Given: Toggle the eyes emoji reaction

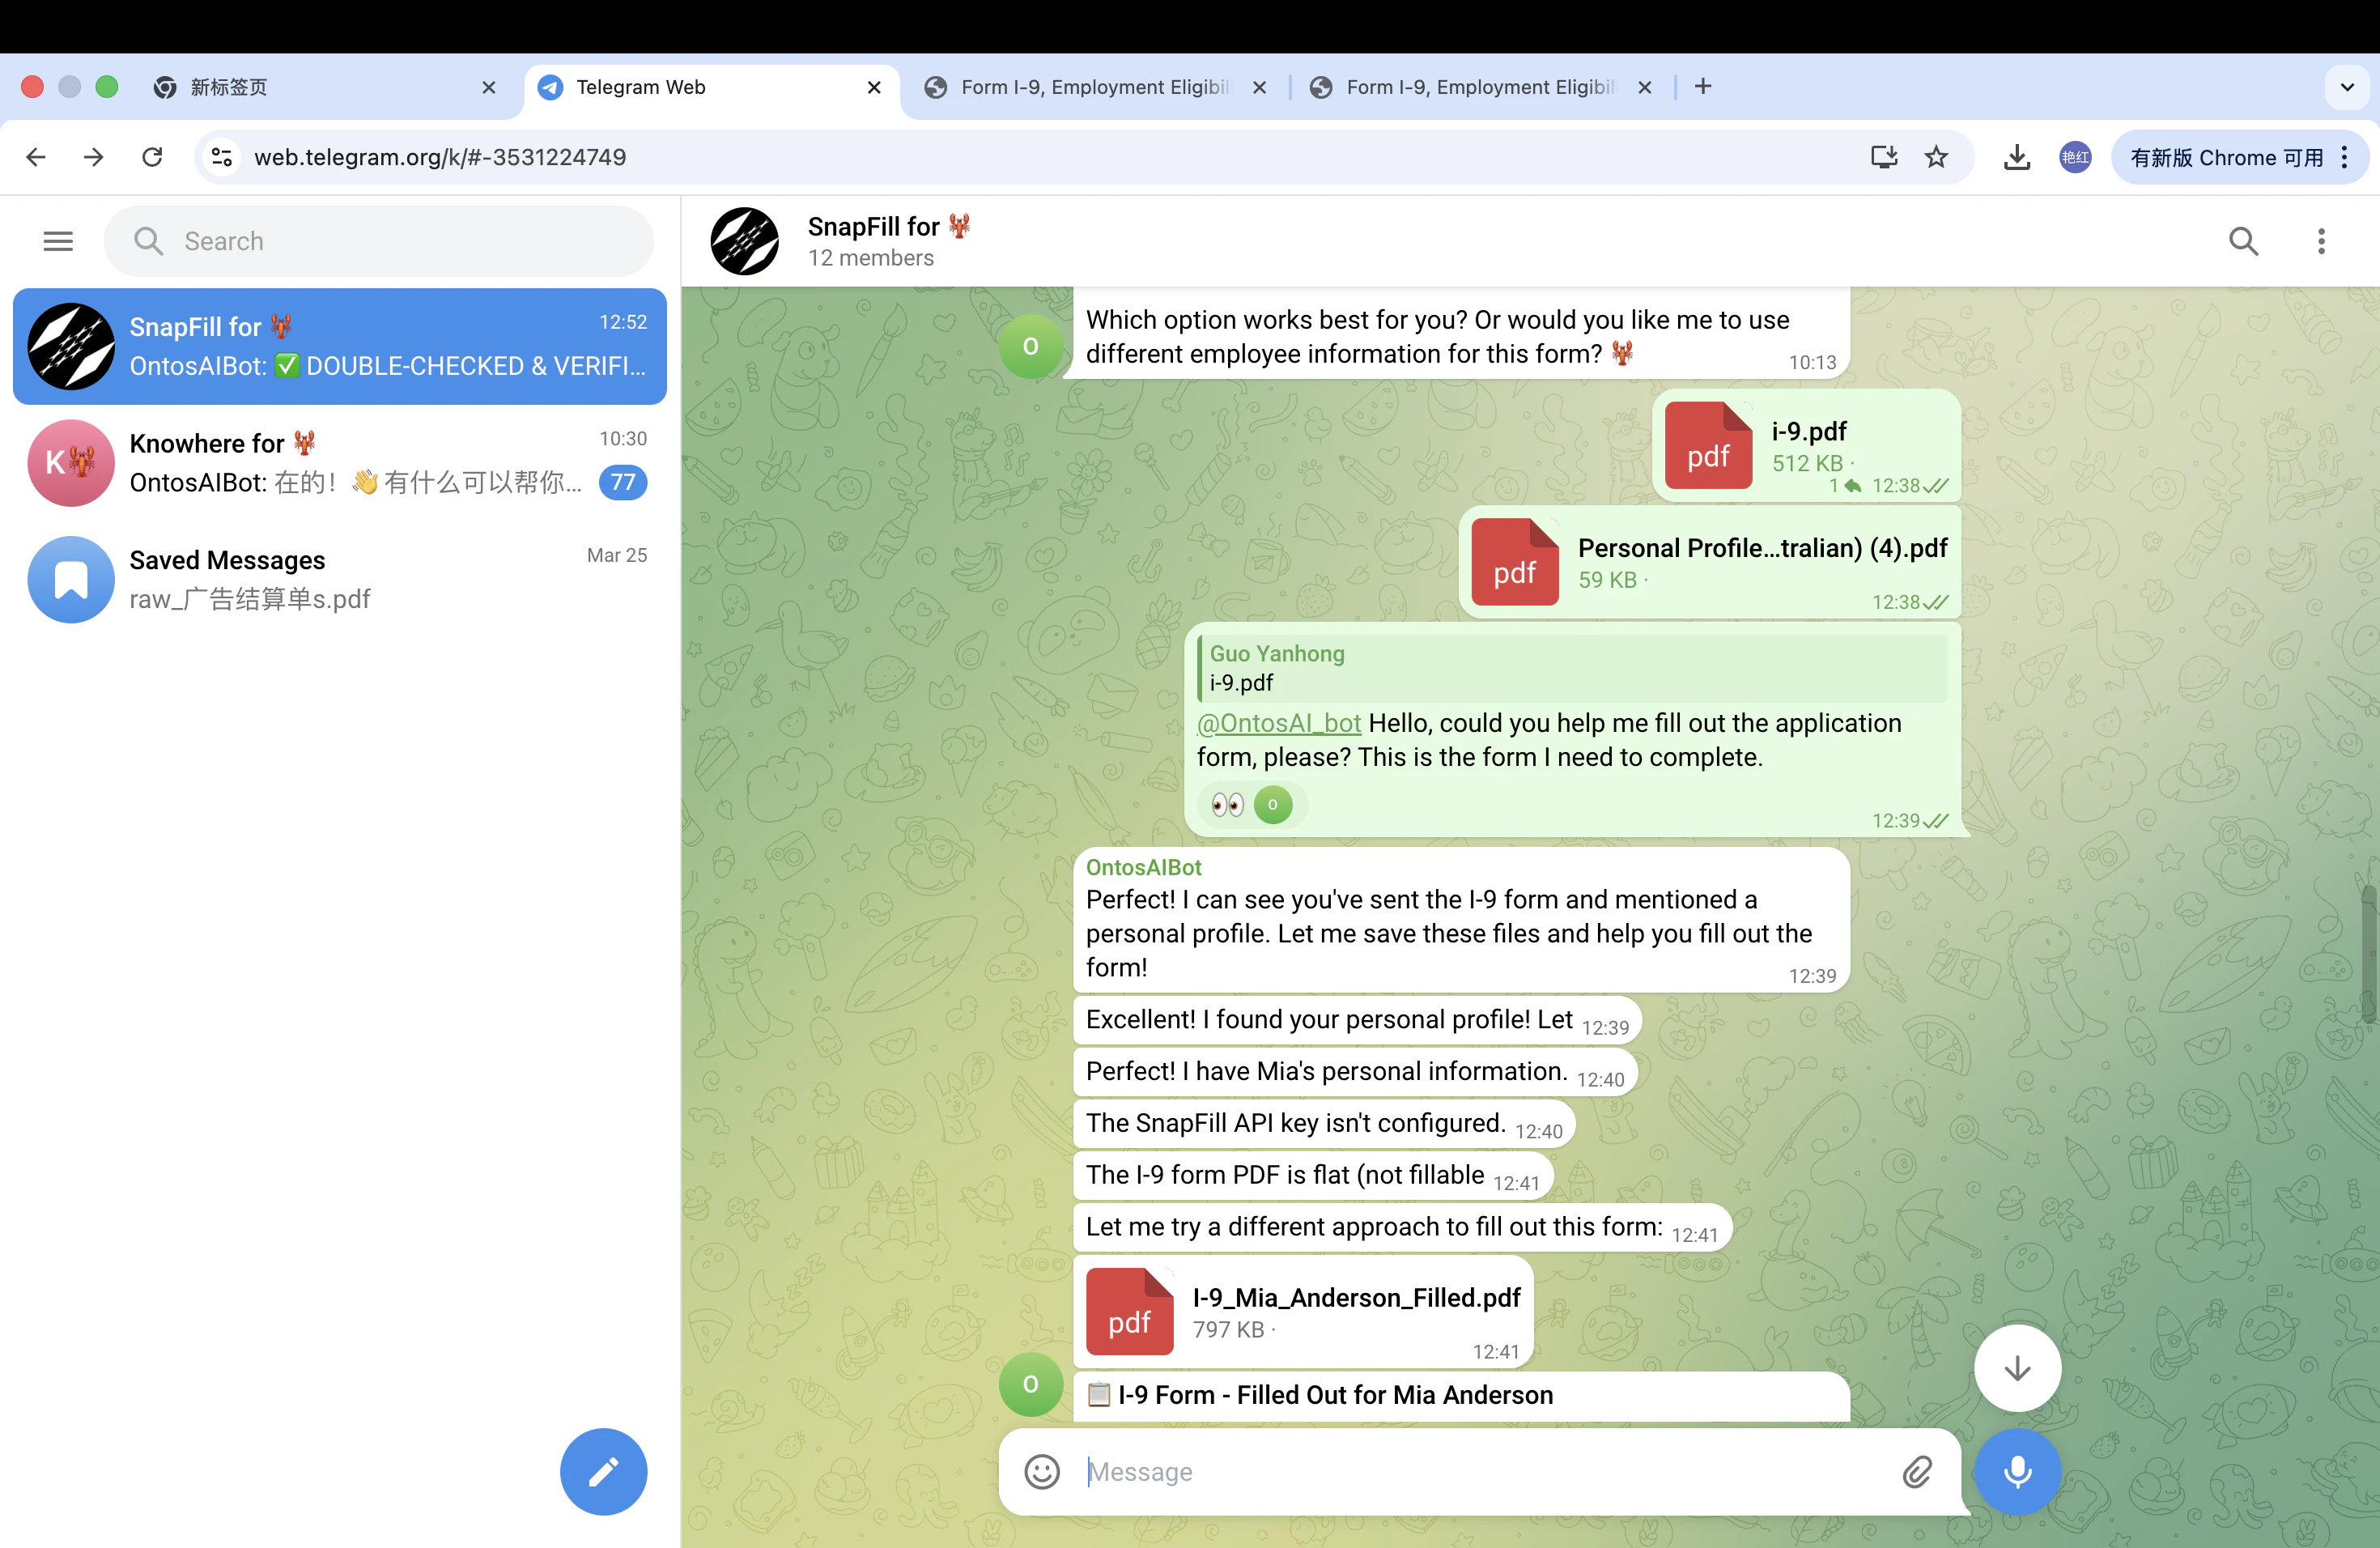Looking at the screenshot, I should click(x=1227, y=805).
